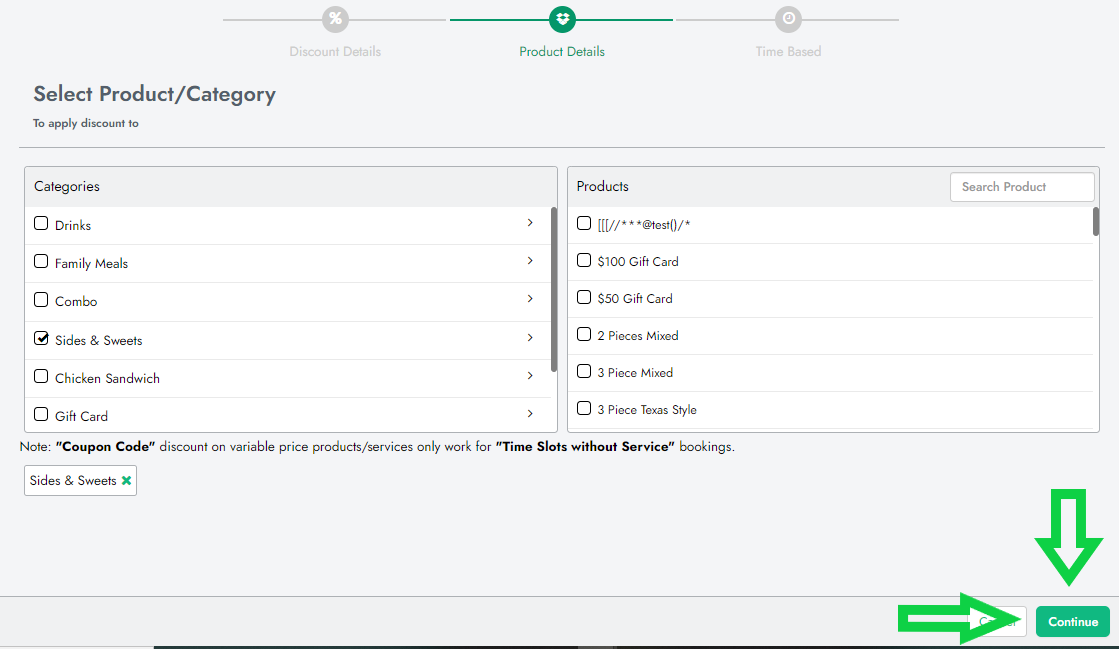Image resolution: width=1119 pixels, height=649 pixels.
Task: Expand the Combo category arrow
Action: click(530, 299)
